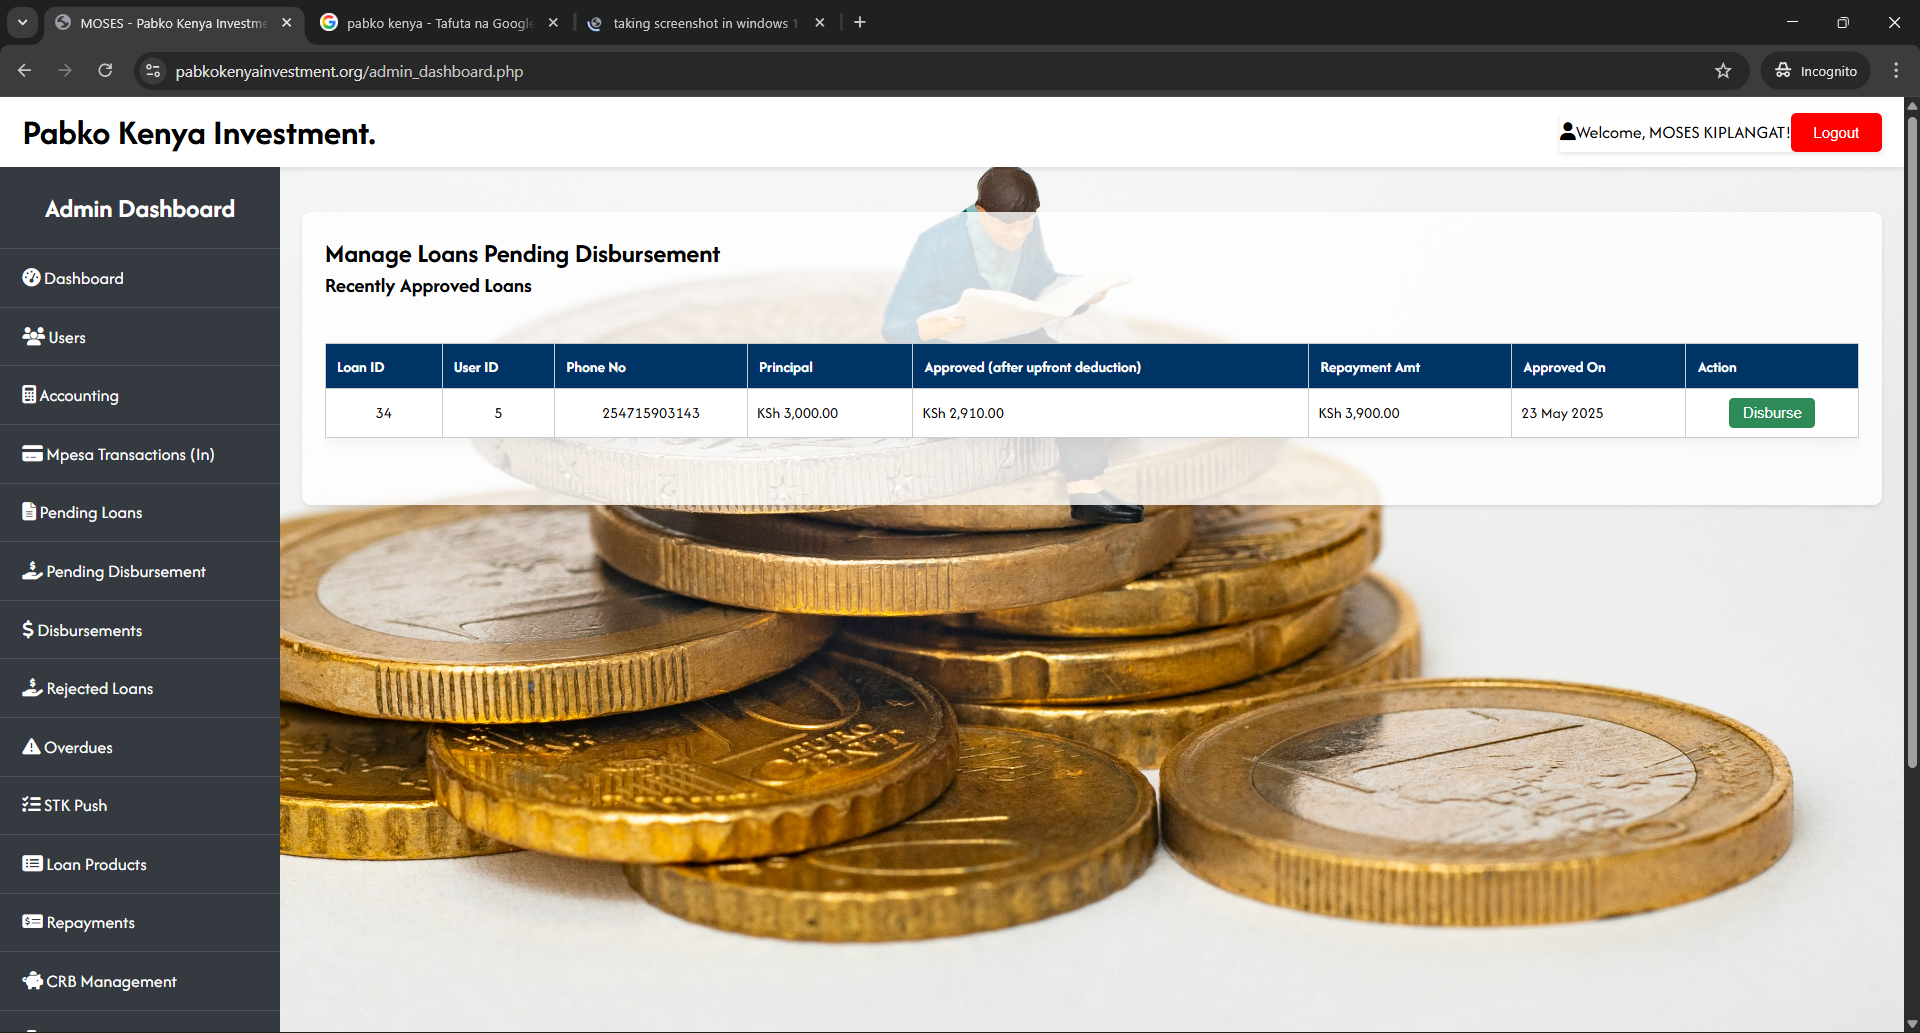
Task: Click the page's vertical scrollbar
Action: (x=1912, y=440)
